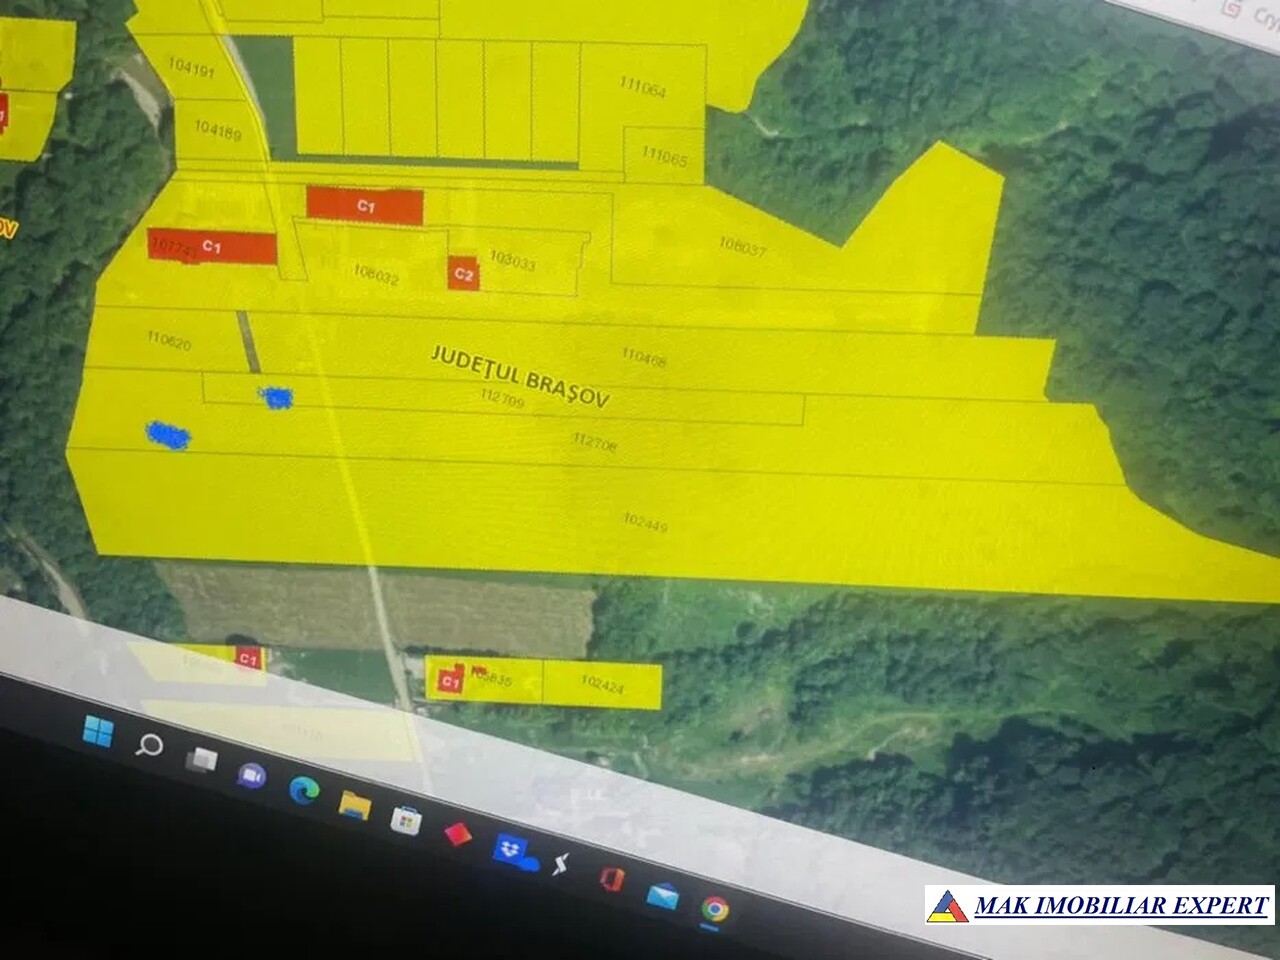Open the Windows Start menu

98,732
